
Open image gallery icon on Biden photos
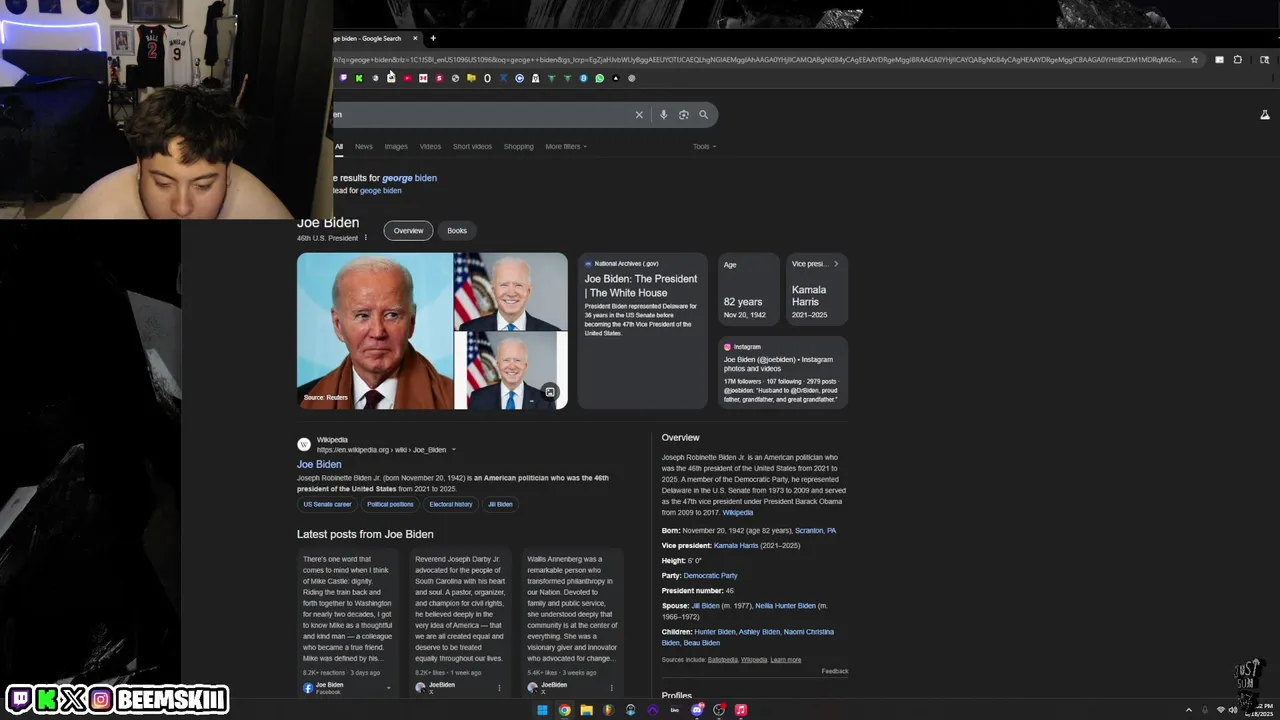tap(550, 392)
